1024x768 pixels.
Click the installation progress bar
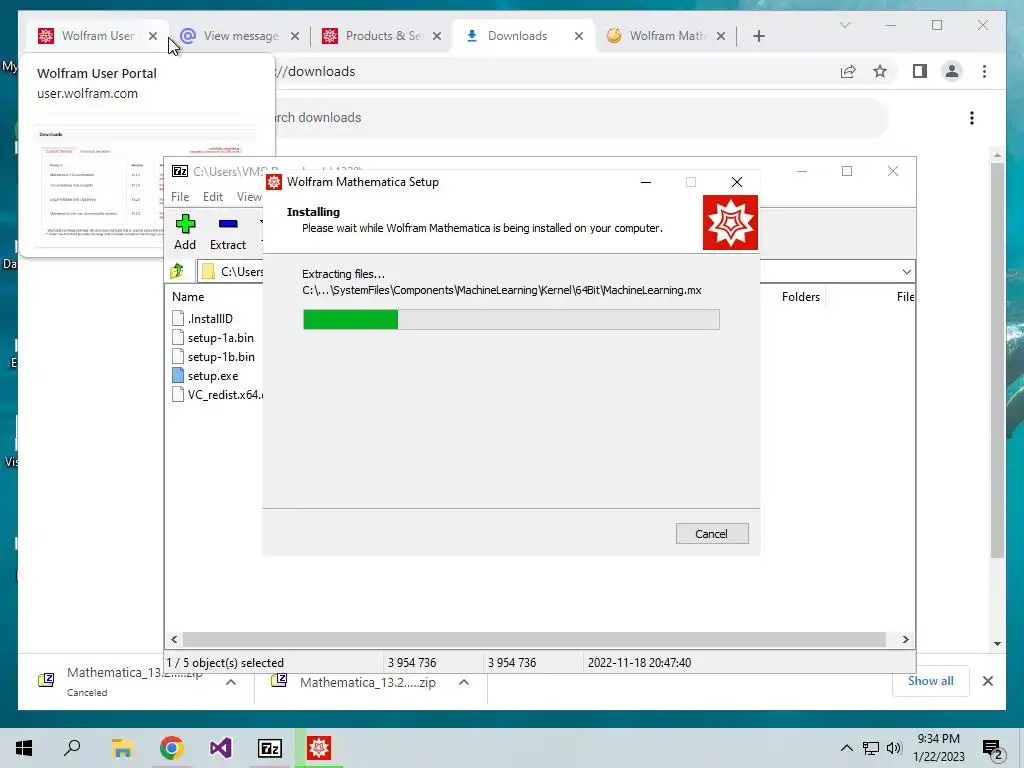point(511,319)
